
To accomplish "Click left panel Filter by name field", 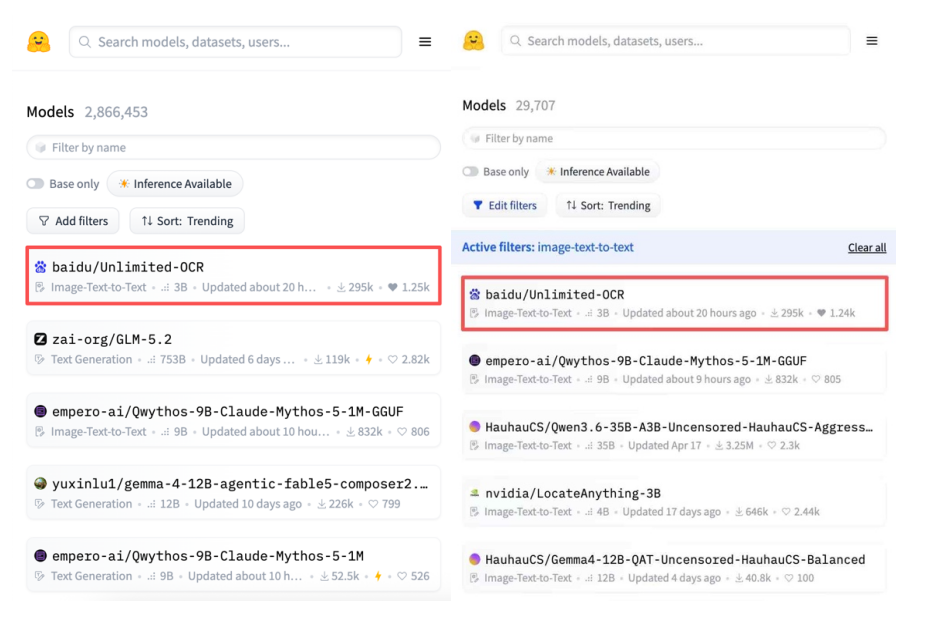I will point(233,147).
